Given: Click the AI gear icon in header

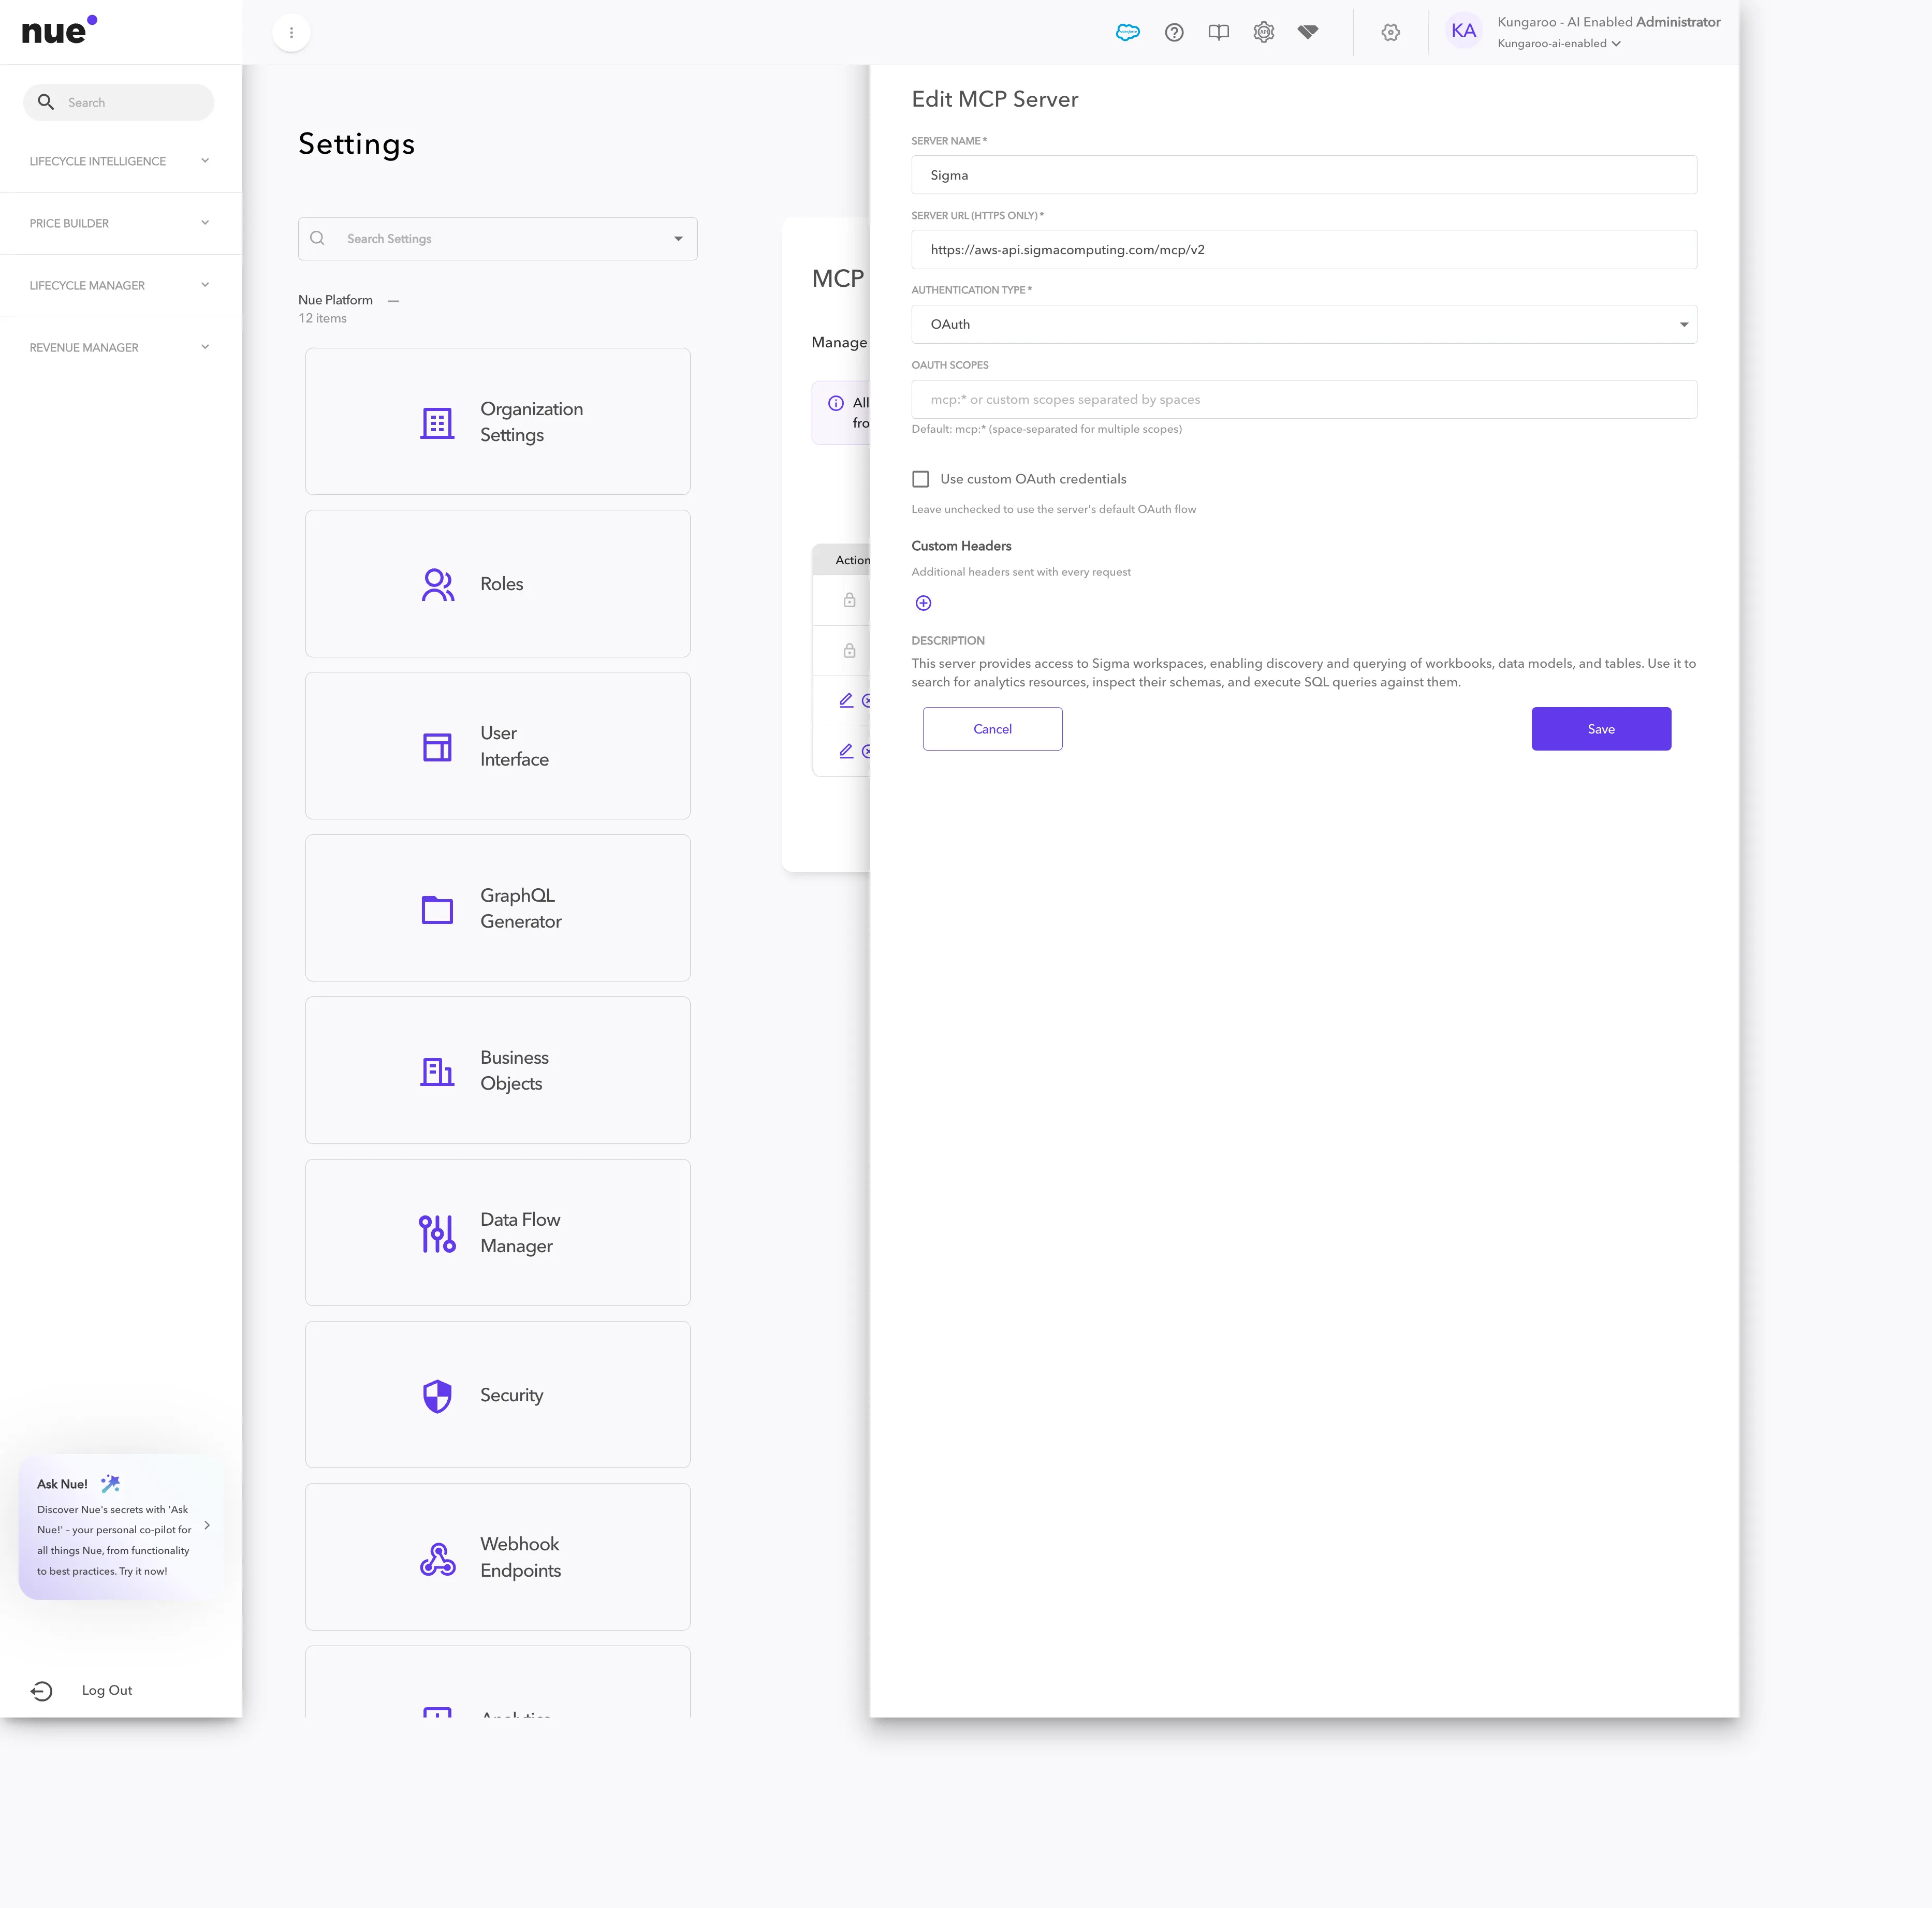Looking at the screenshot, I should [1264, 32].
